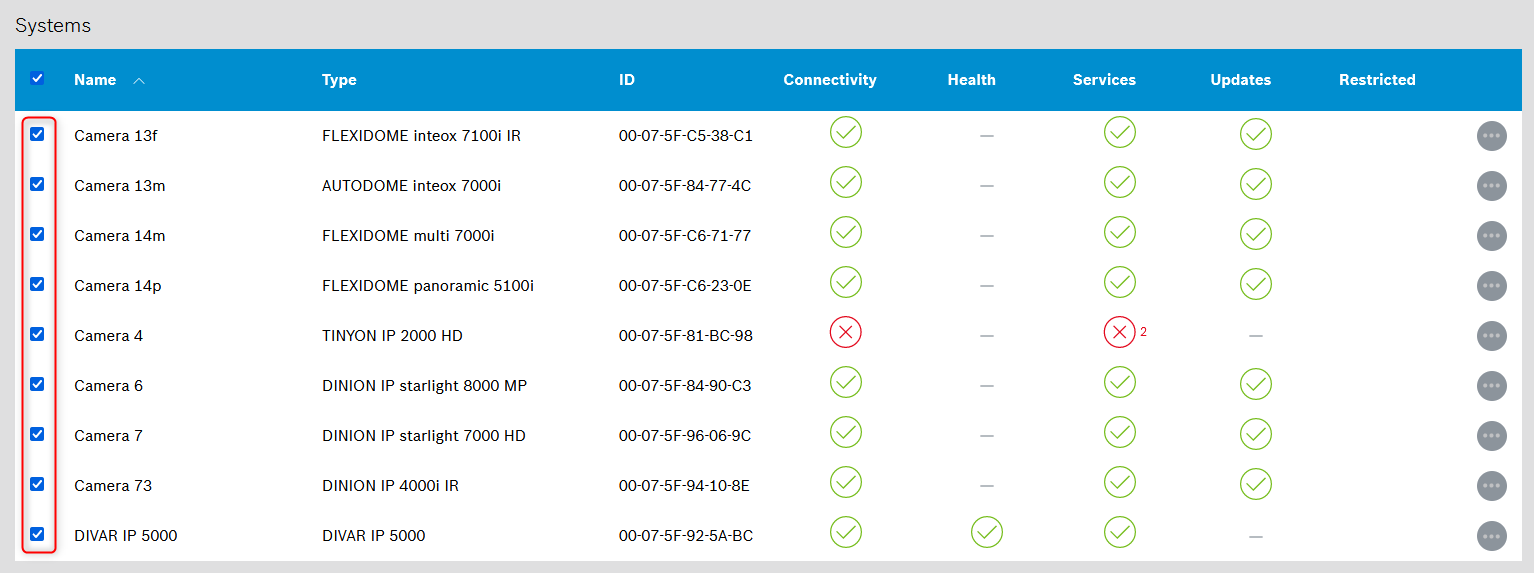Click the ID 00-07-5F-84-90-C3 cell
The width and height of the screenshot is (1534, 573).
(x=685, y=386)
